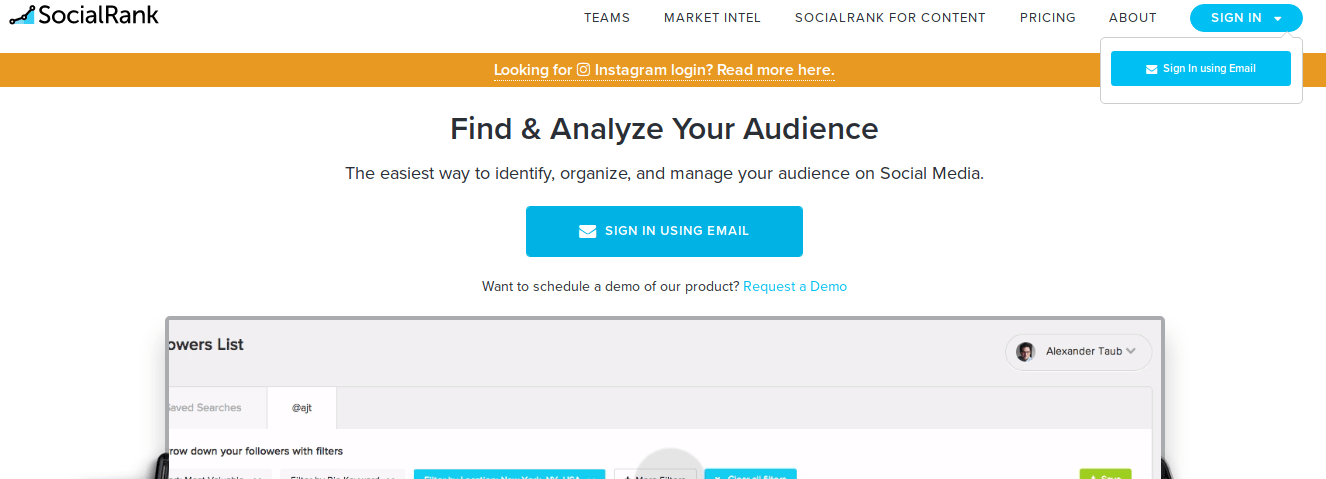This screenshot has height=479, width=1326.
Task: Switch to the @ajt tab
Action: click(x=302, y=408)
